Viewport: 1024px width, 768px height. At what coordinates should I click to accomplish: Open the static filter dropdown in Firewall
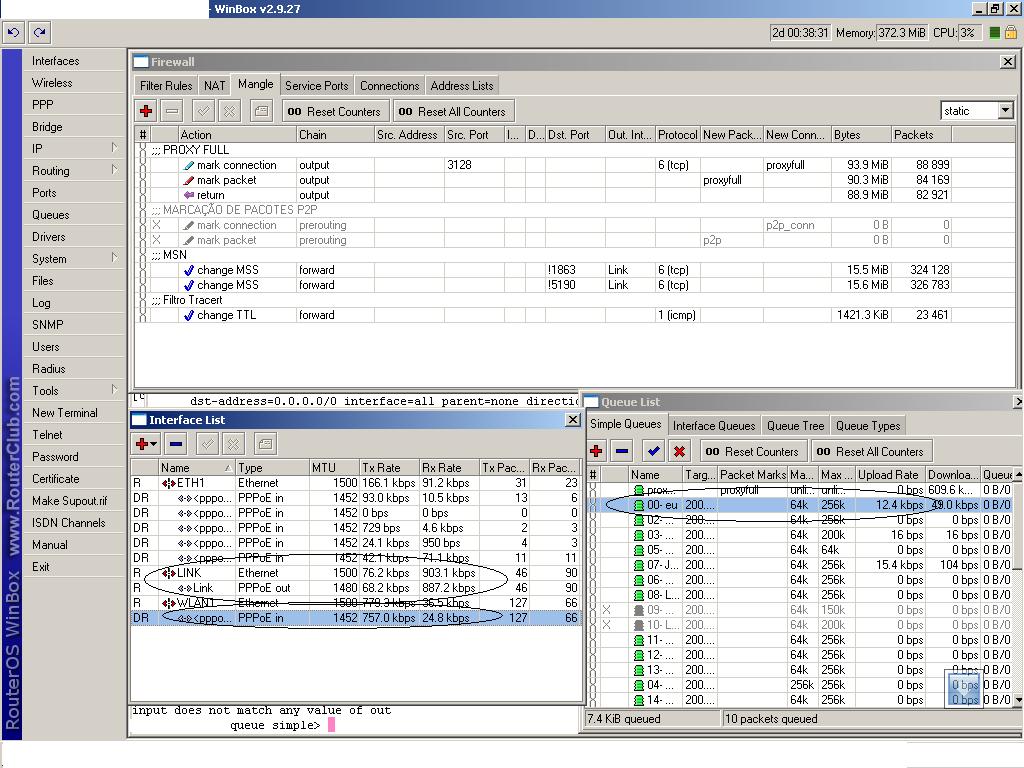coord(1005,111)
